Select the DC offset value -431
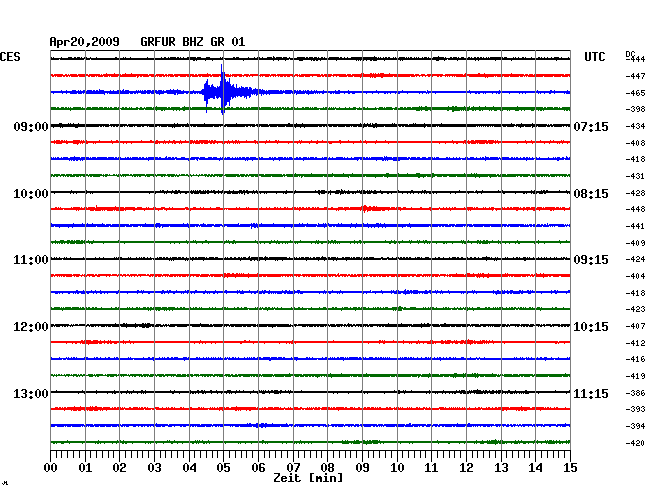Image resolution: width=650 pixels, height=494 pixels. click(x=635, y=176)
